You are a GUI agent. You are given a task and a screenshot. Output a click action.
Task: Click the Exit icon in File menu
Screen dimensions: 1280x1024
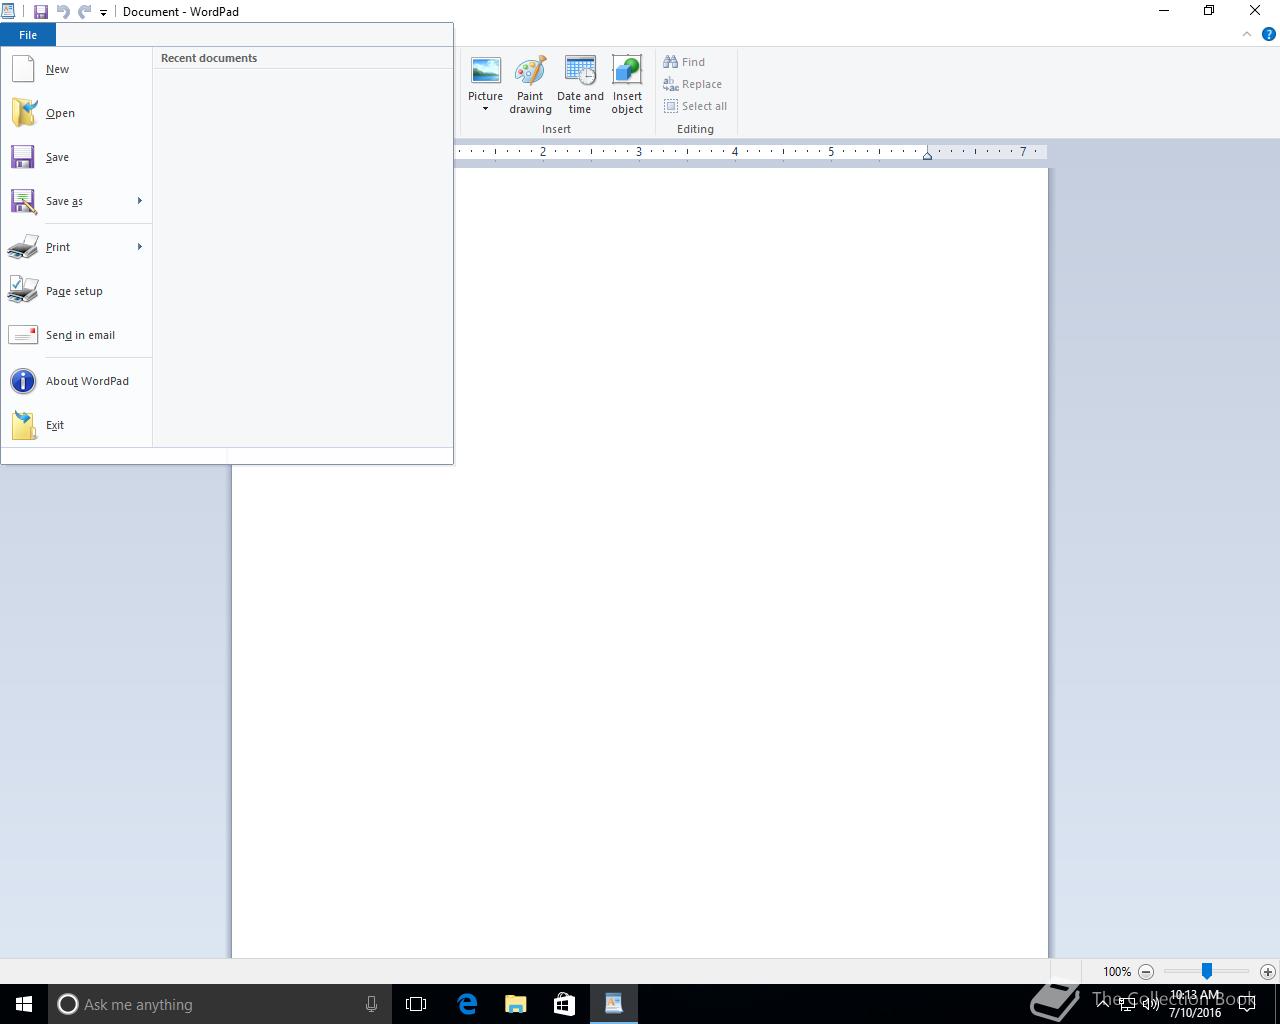click(x=23, y=425)
